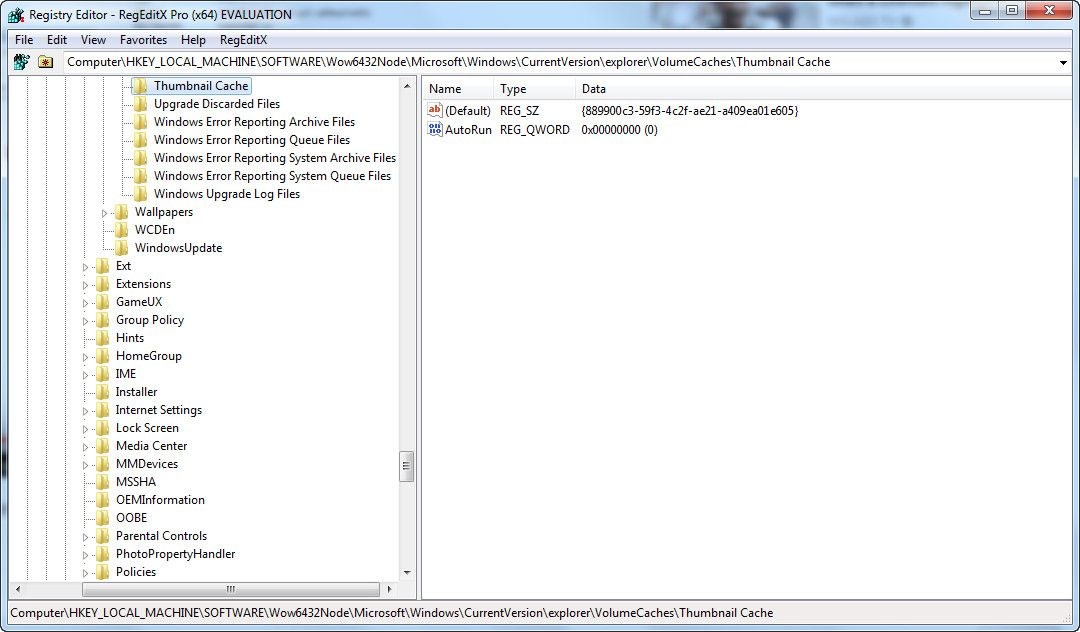The image size is (1080, 632).
Task: Click the WindowsUpdate folder icon
Action: click(x=122, y=247)
